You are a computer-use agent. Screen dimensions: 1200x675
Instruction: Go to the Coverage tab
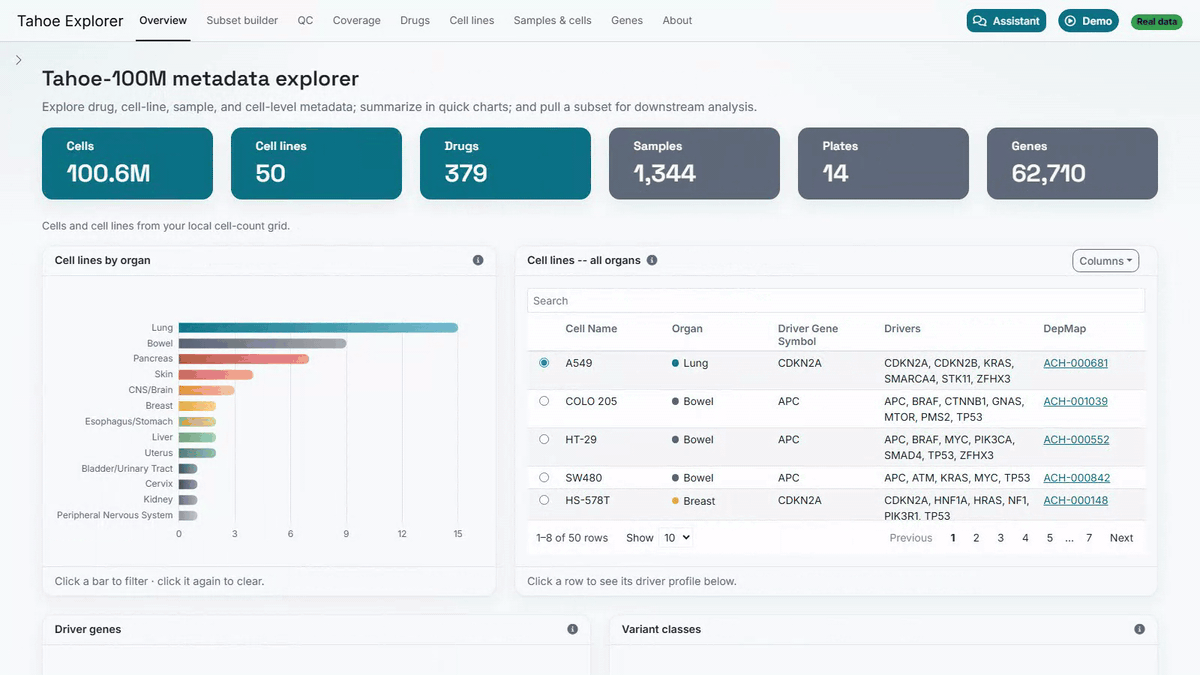pos(356,20)
